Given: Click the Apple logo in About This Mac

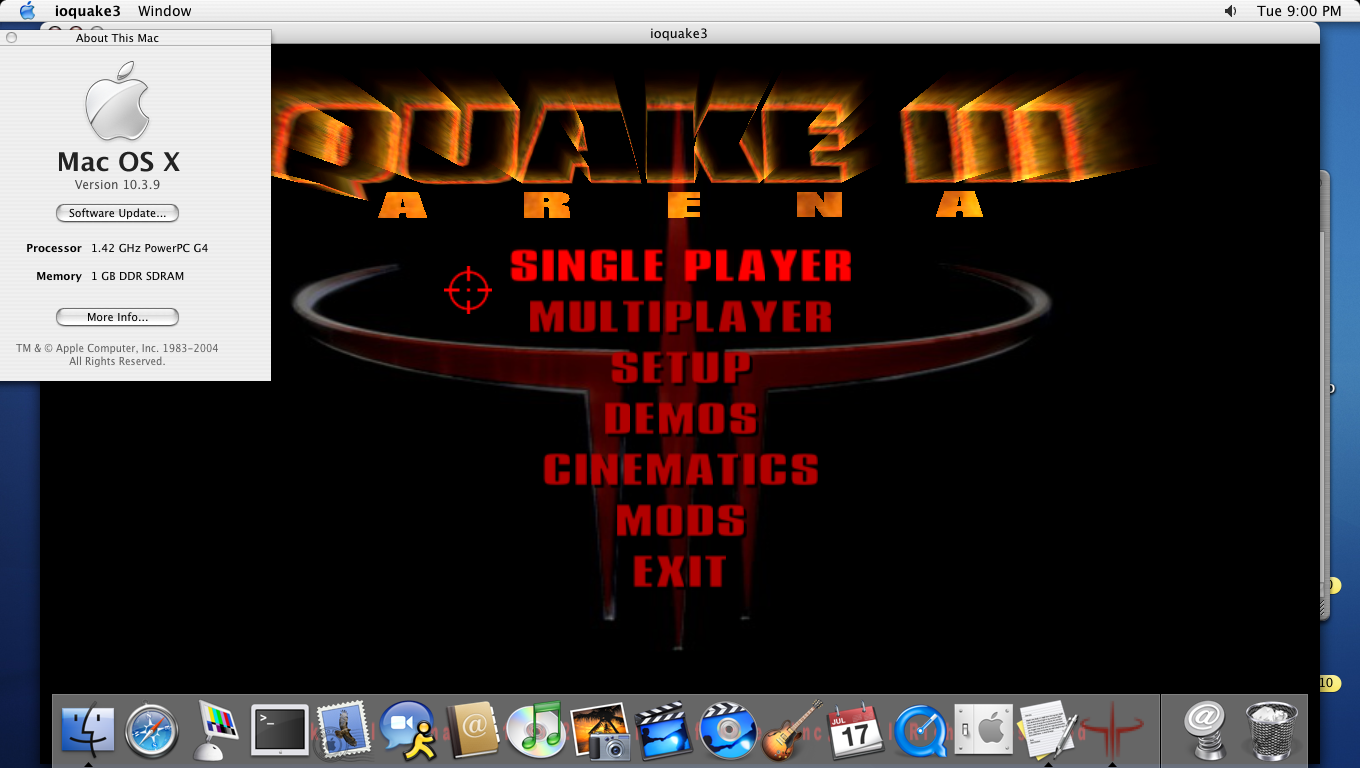Looking at the screenshot, I should pos(118,100).
